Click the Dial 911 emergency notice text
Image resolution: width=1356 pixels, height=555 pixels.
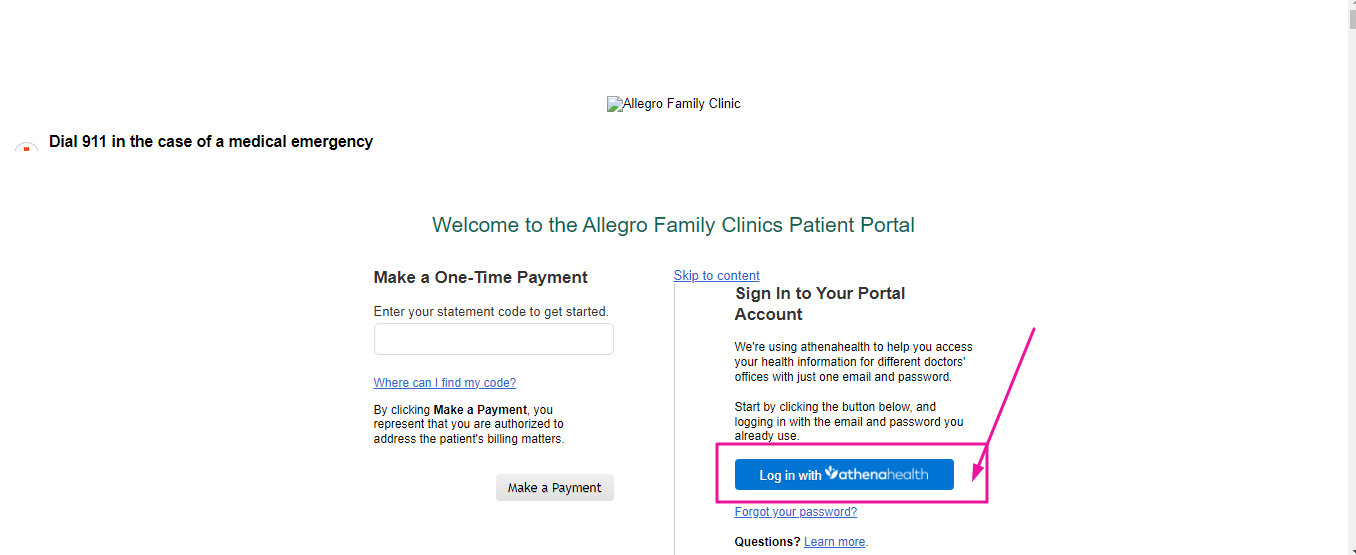[x=211, y=142]
